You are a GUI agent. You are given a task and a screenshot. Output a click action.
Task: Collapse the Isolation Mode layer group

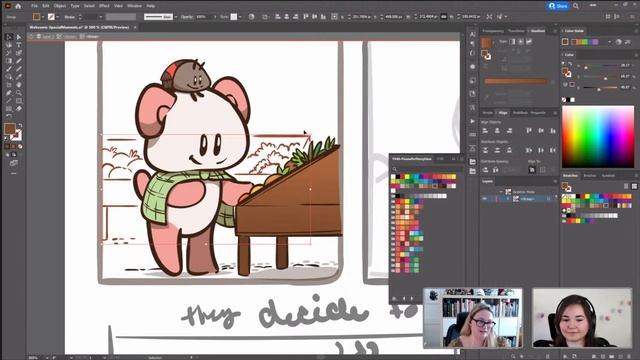[x=501, y=191]
